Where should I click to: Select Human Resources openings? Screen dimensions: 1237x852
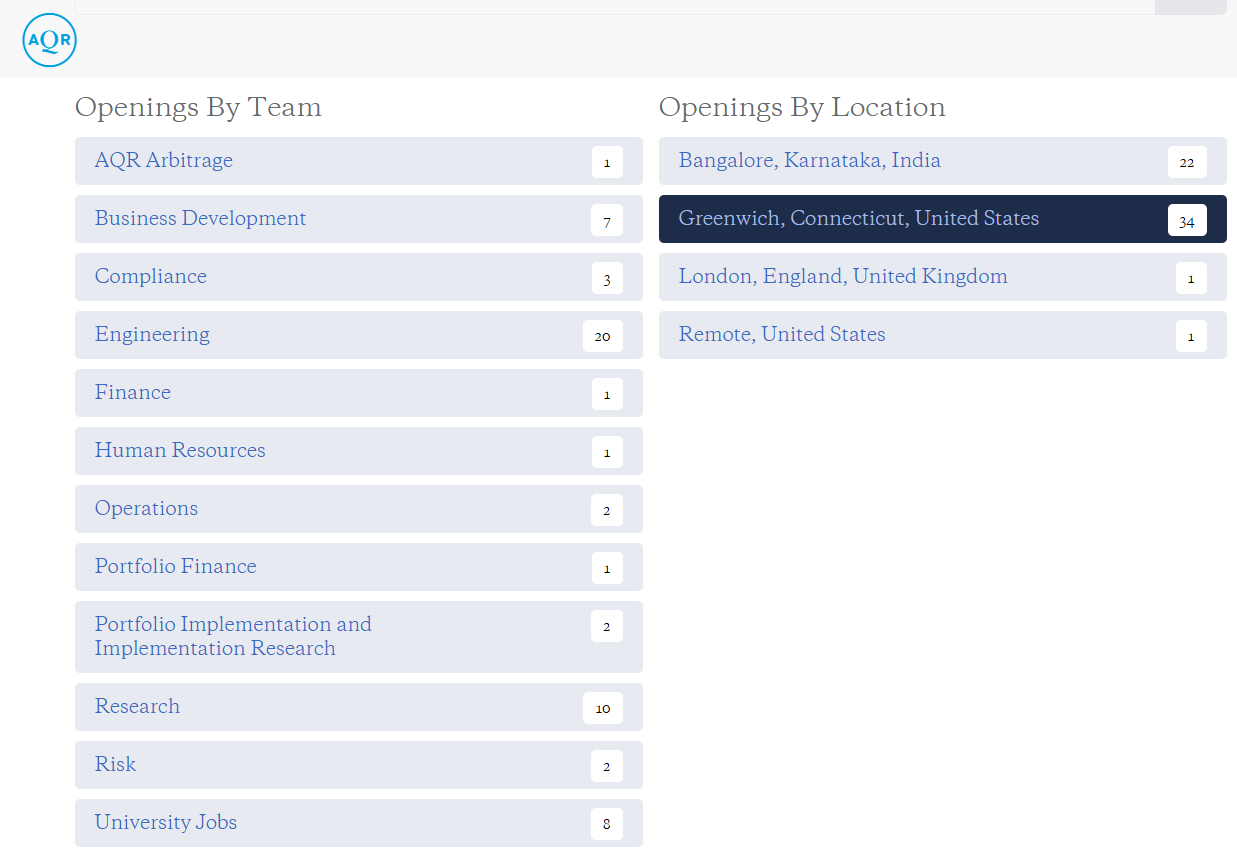180,451
